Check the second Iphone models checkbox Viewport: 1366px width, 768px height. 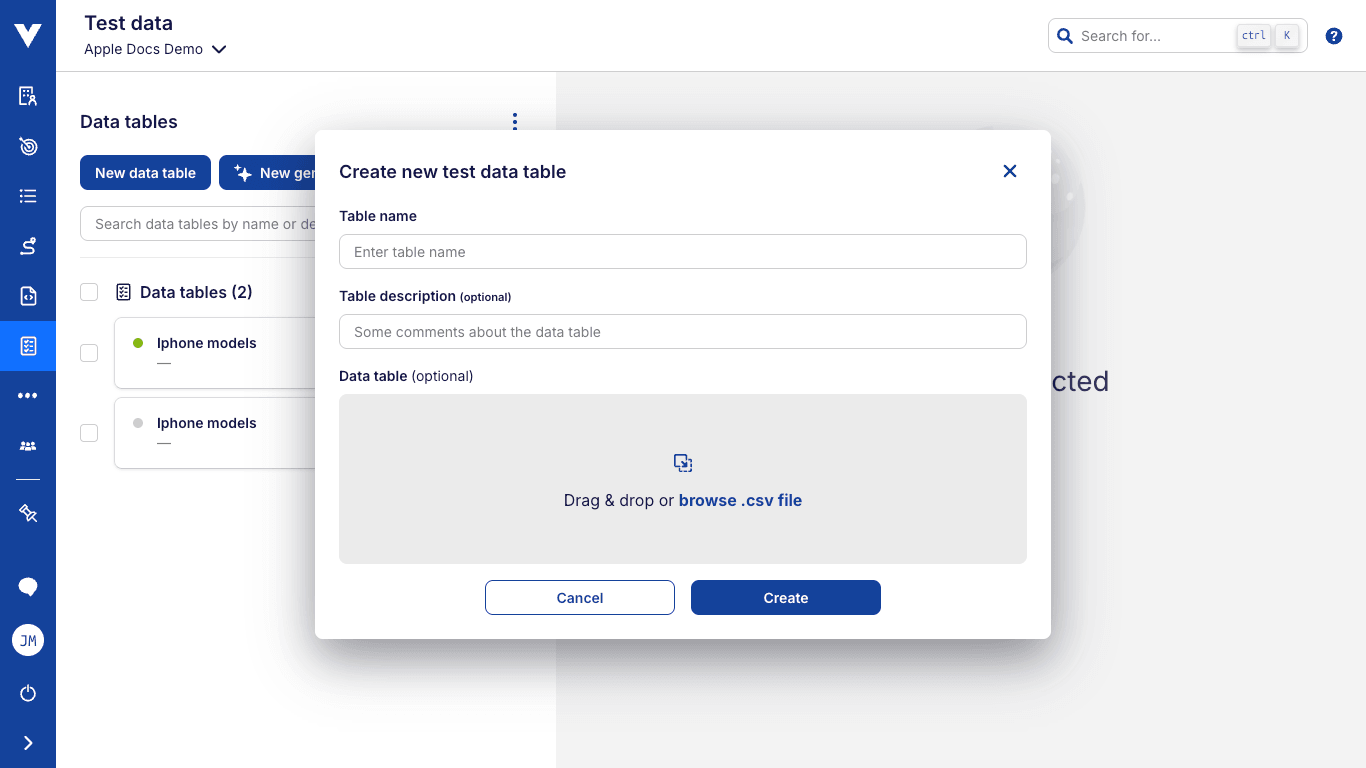(x=89, y=433)
